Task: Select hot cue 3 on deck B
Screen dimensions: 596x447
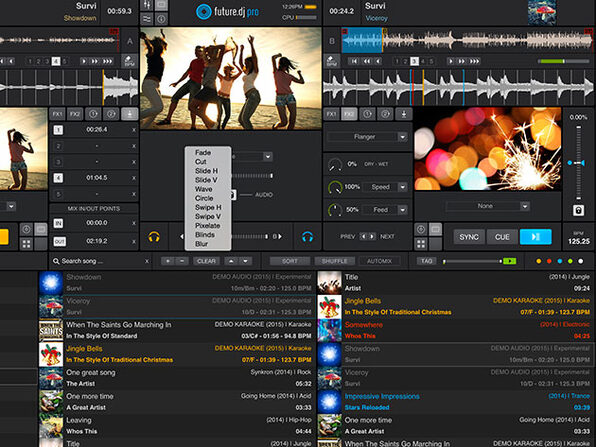Action: tap(414, 61)
